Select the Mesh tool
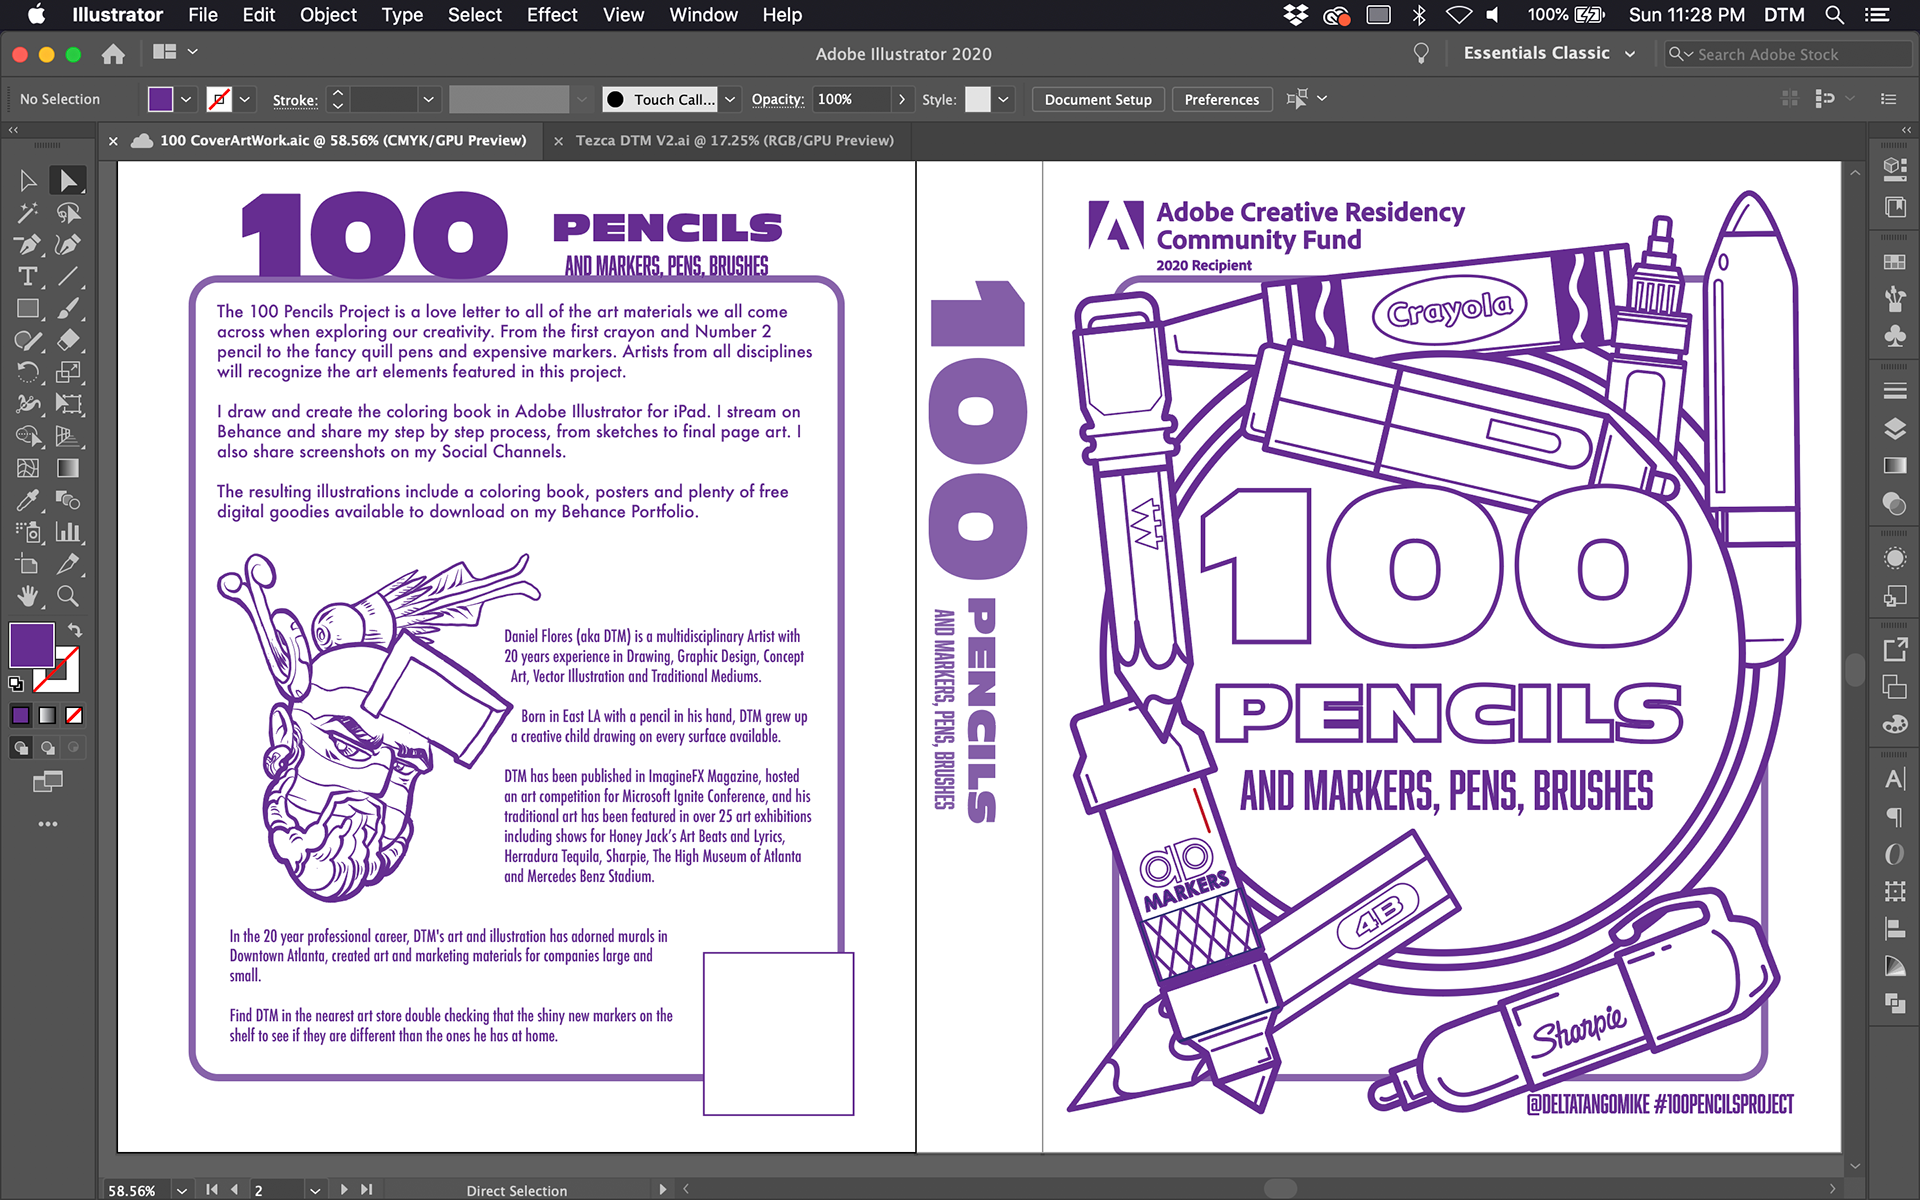1920x1200 pixels. pos(28,468)
